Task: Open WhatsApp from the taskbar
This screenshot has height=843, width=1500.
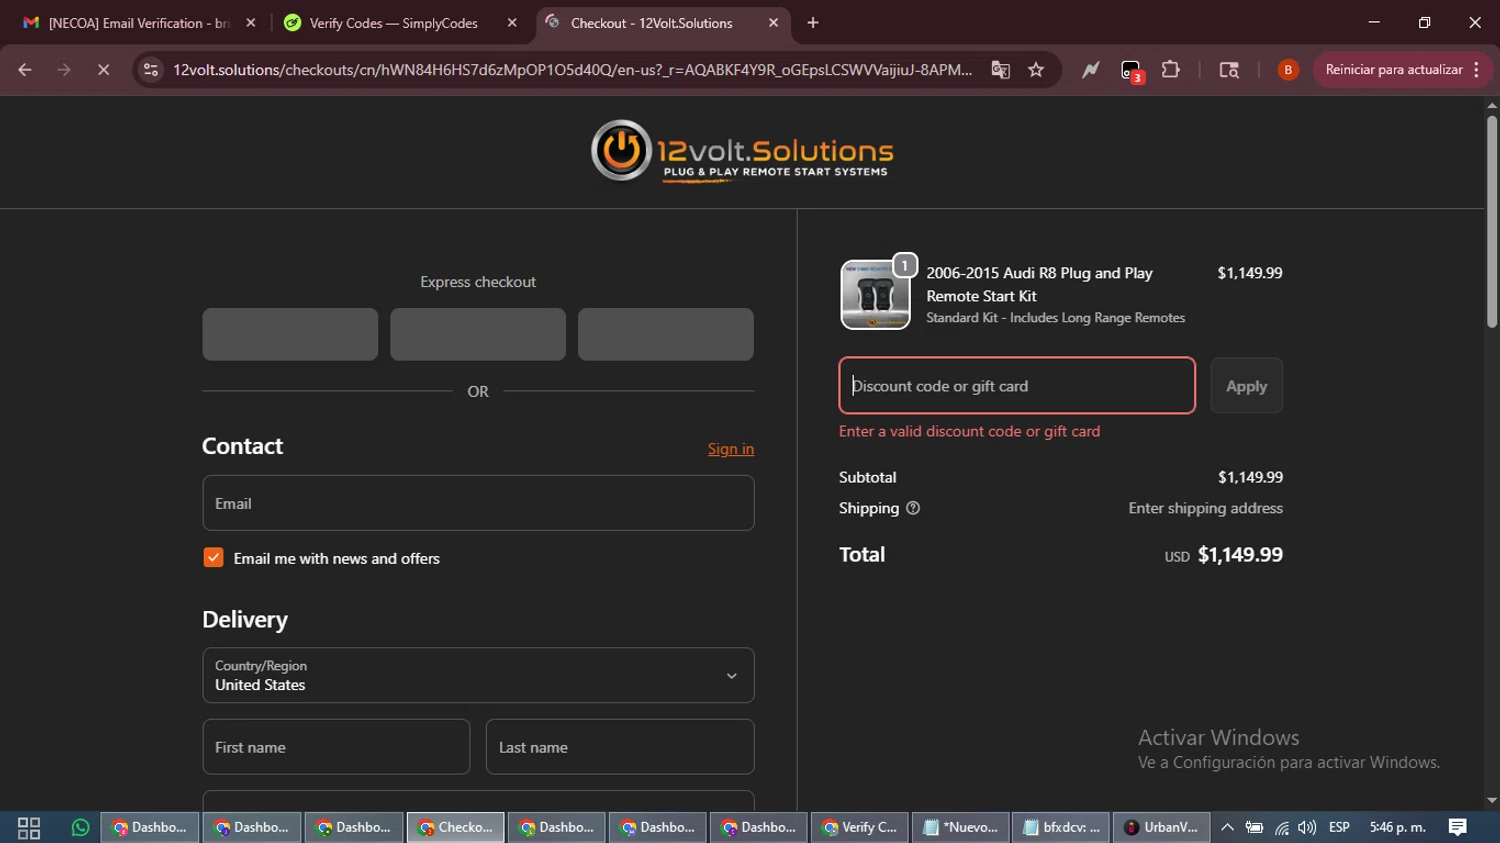Action: click(x=80, y=828)
